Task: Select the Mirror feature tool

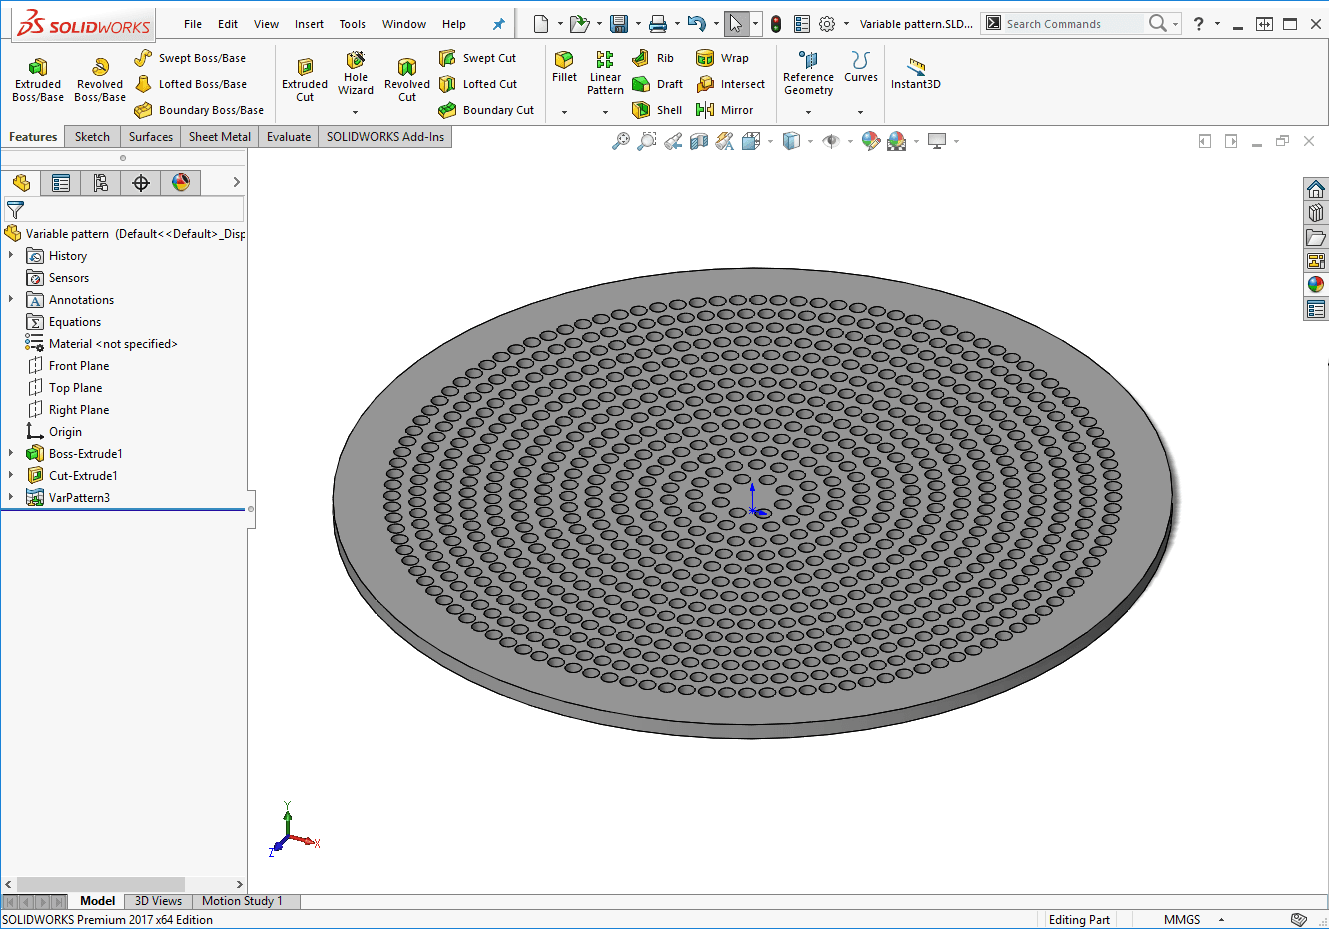Action: [725, 110]
